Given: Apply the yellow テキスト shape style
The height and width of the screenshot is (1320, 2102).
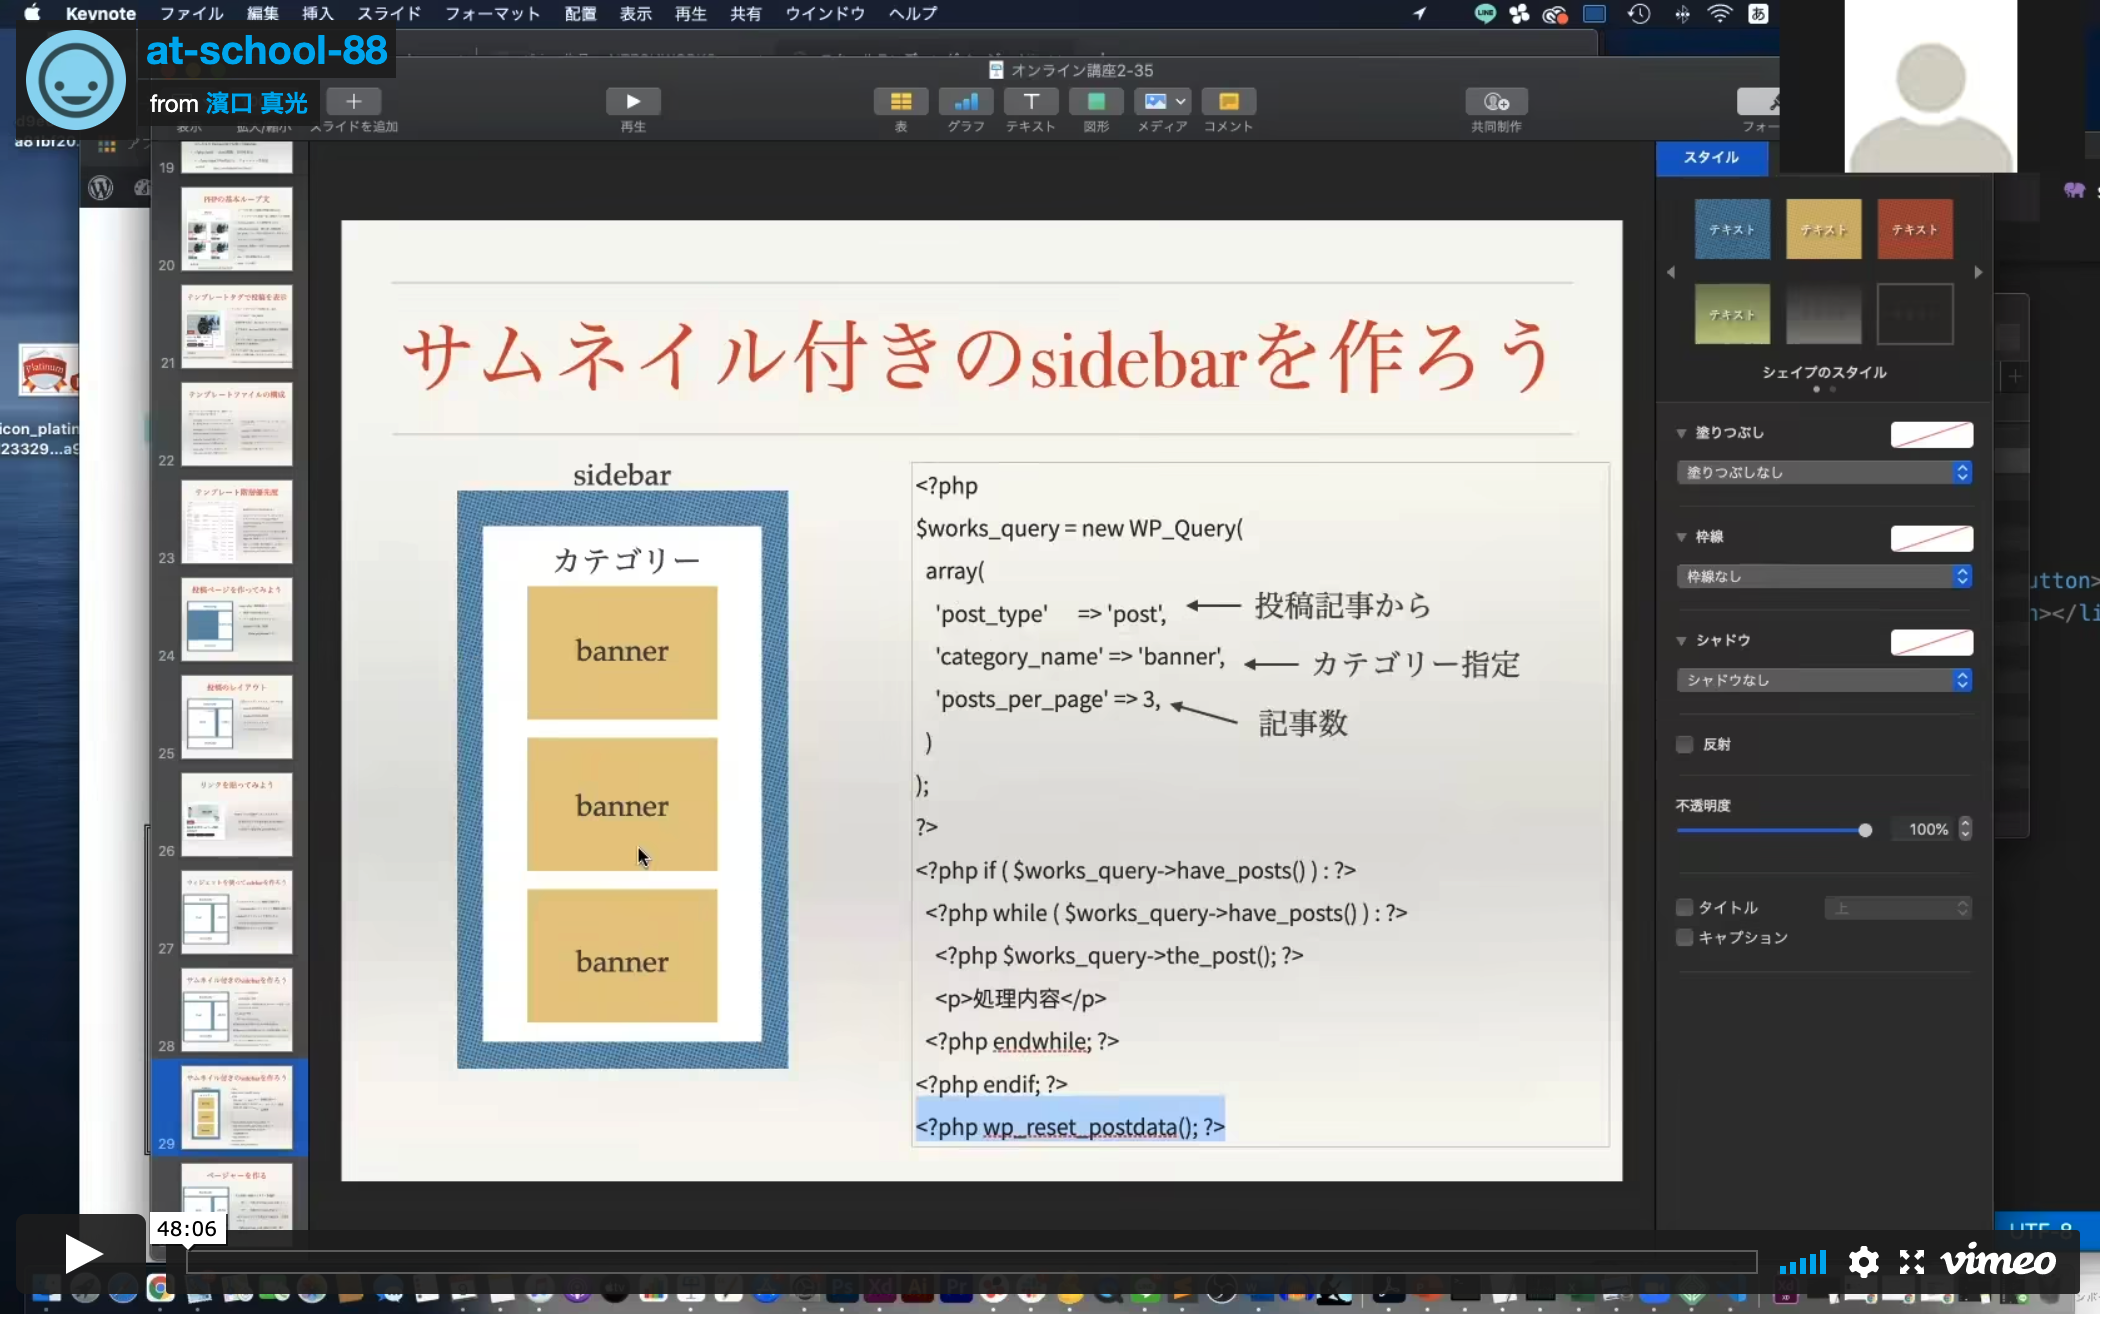Looking at the screenshot, I should click(x=1824, y=229).
